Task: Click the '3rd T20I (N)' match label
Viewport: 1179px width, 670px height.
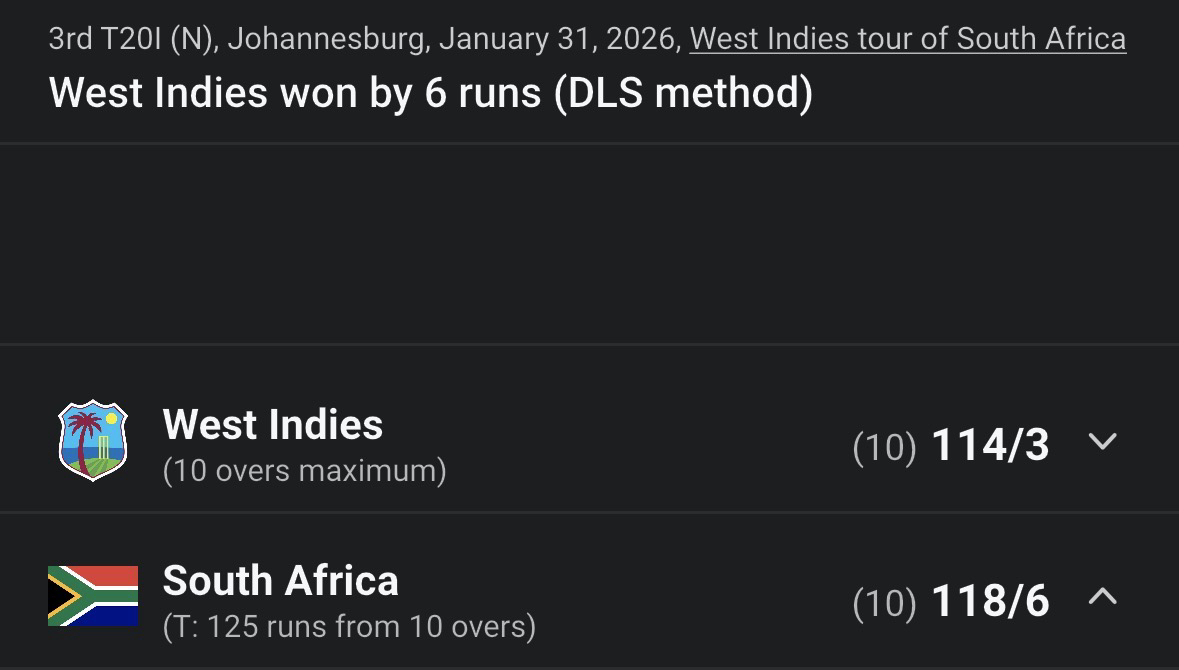Action: 132,39
